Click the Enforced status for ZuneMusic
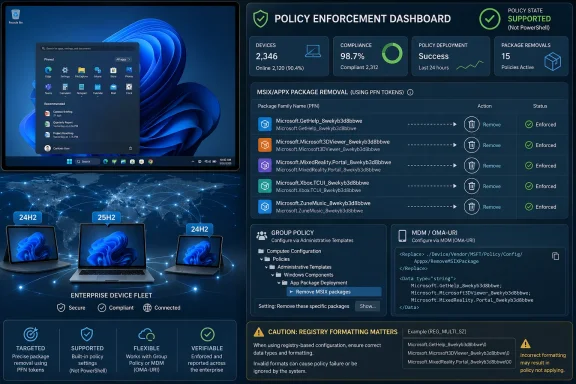This screenshot has height=384, width=576. [540, 207]
